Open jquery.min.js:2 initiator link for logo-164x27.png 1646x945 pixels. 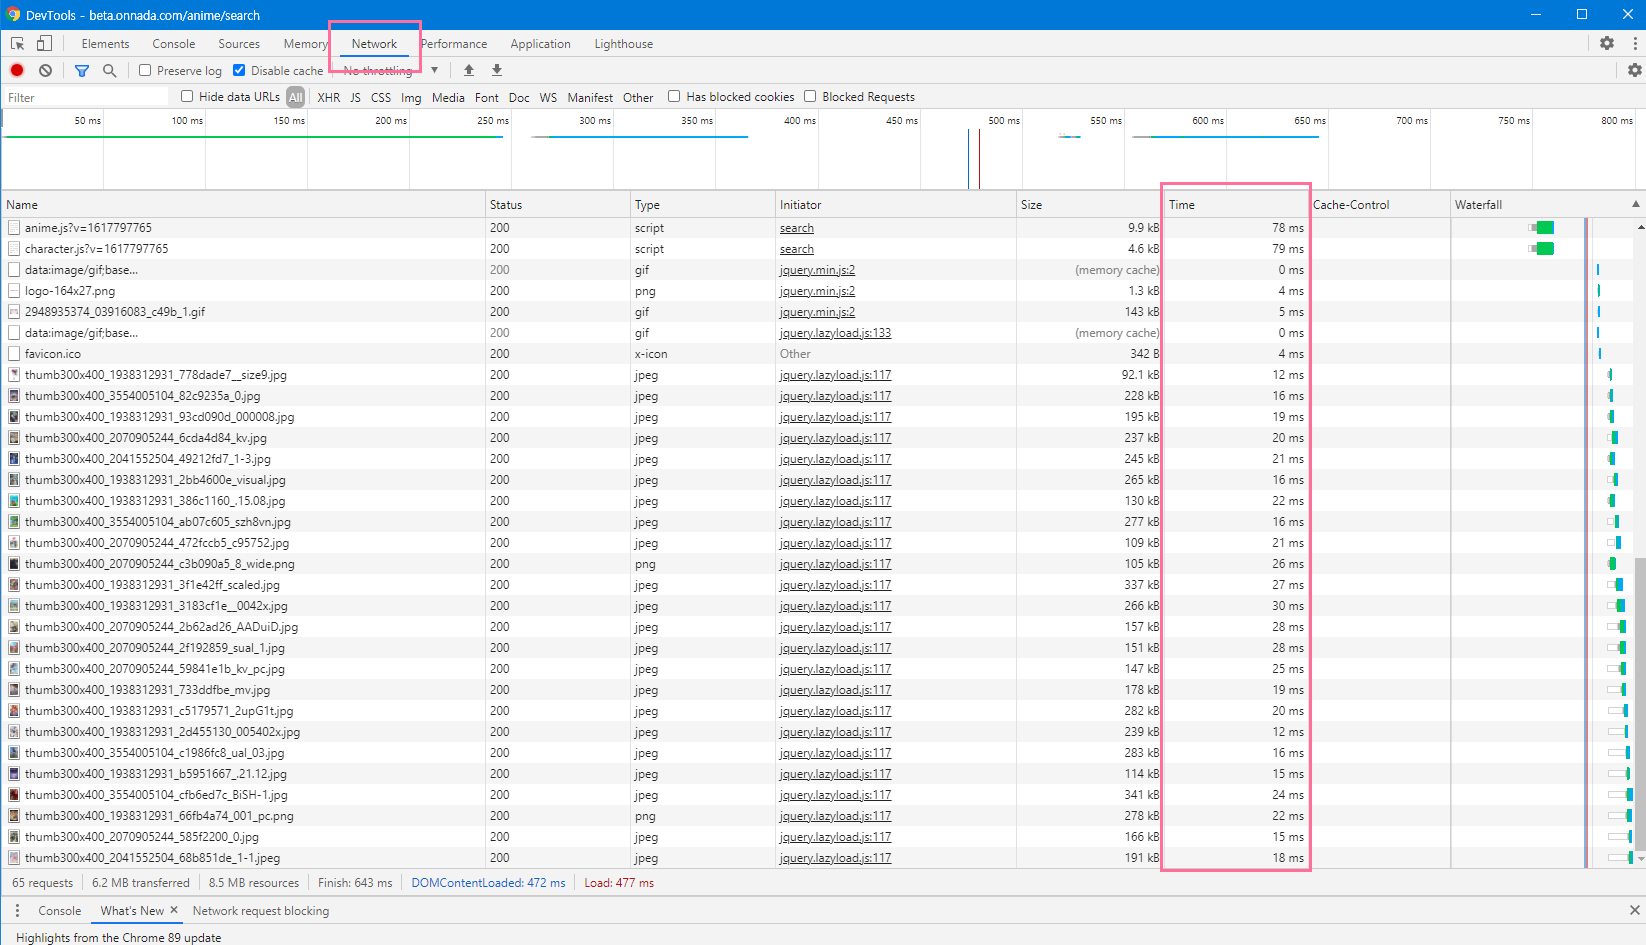(x=817, y=291)
